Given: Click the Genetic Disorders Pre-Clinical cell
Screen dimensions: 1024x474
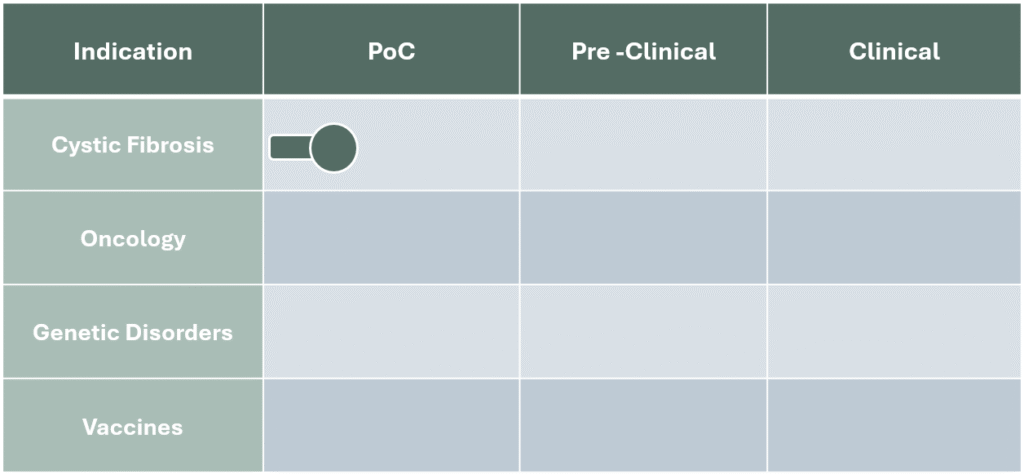Looking at the screenshot, I should point(643,332).
